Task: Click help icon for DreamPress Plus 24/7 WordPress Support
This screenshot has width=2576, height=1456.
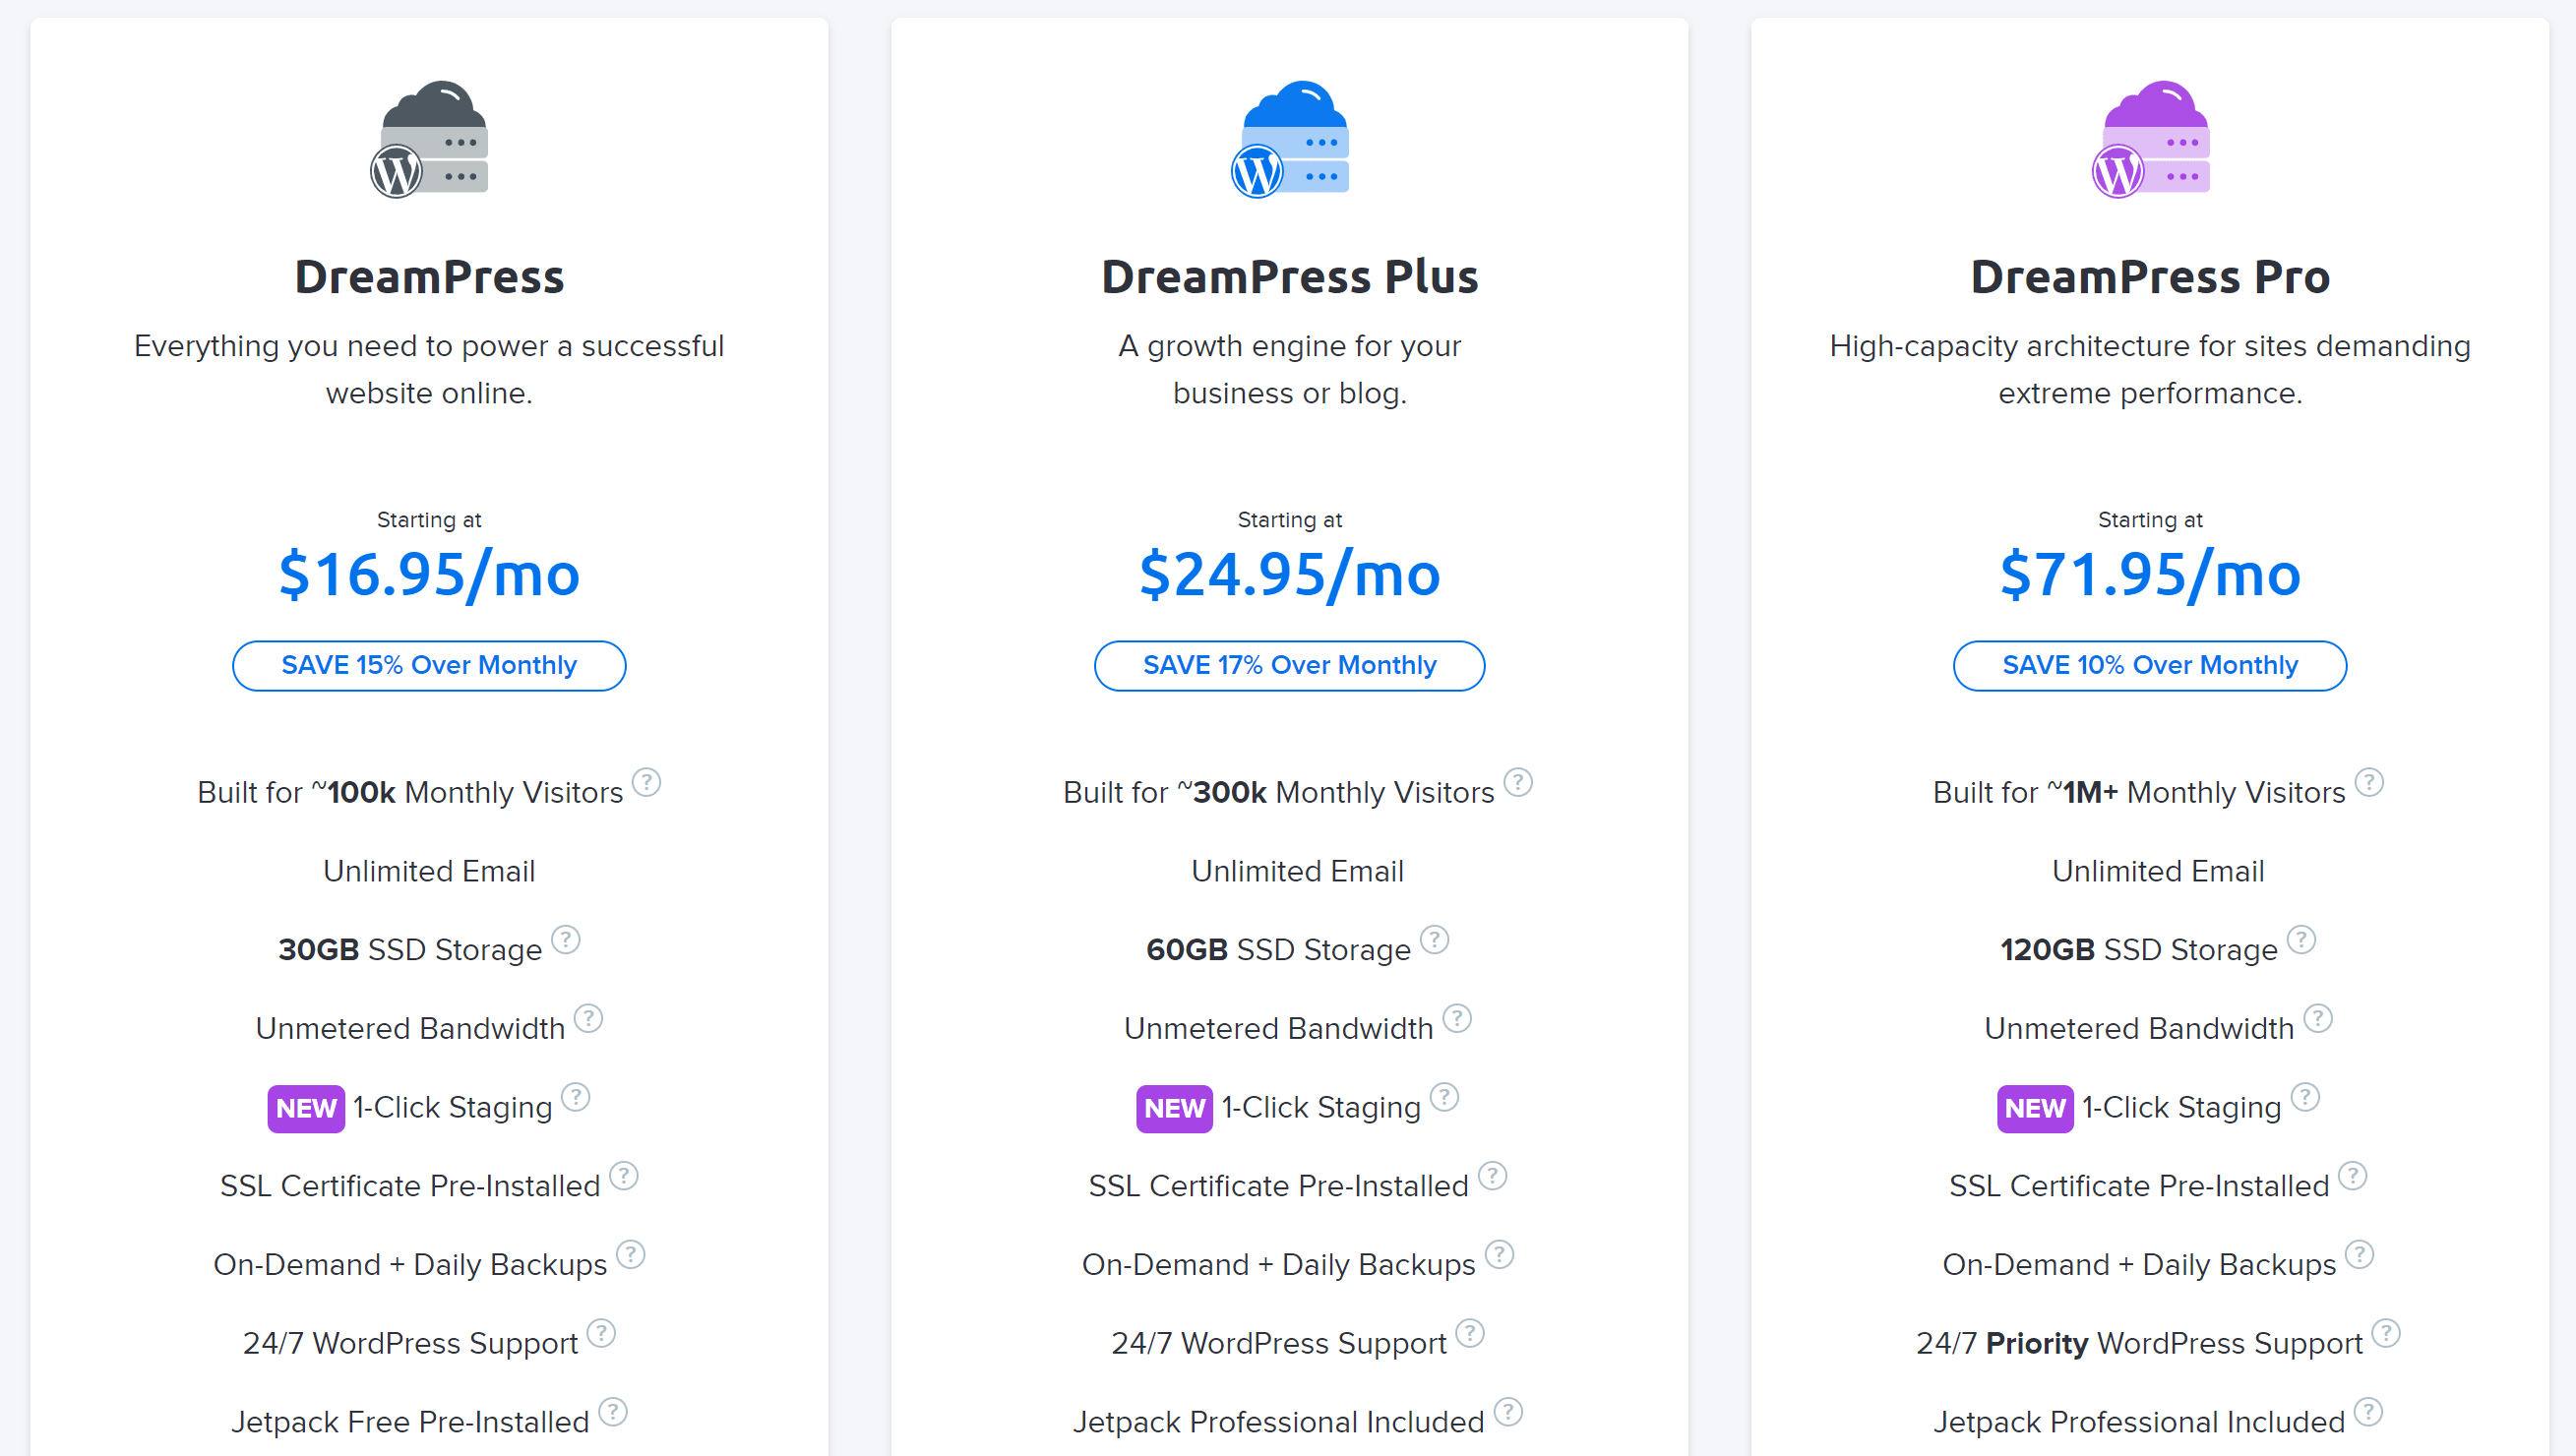Action: tap(1471, 1334)
